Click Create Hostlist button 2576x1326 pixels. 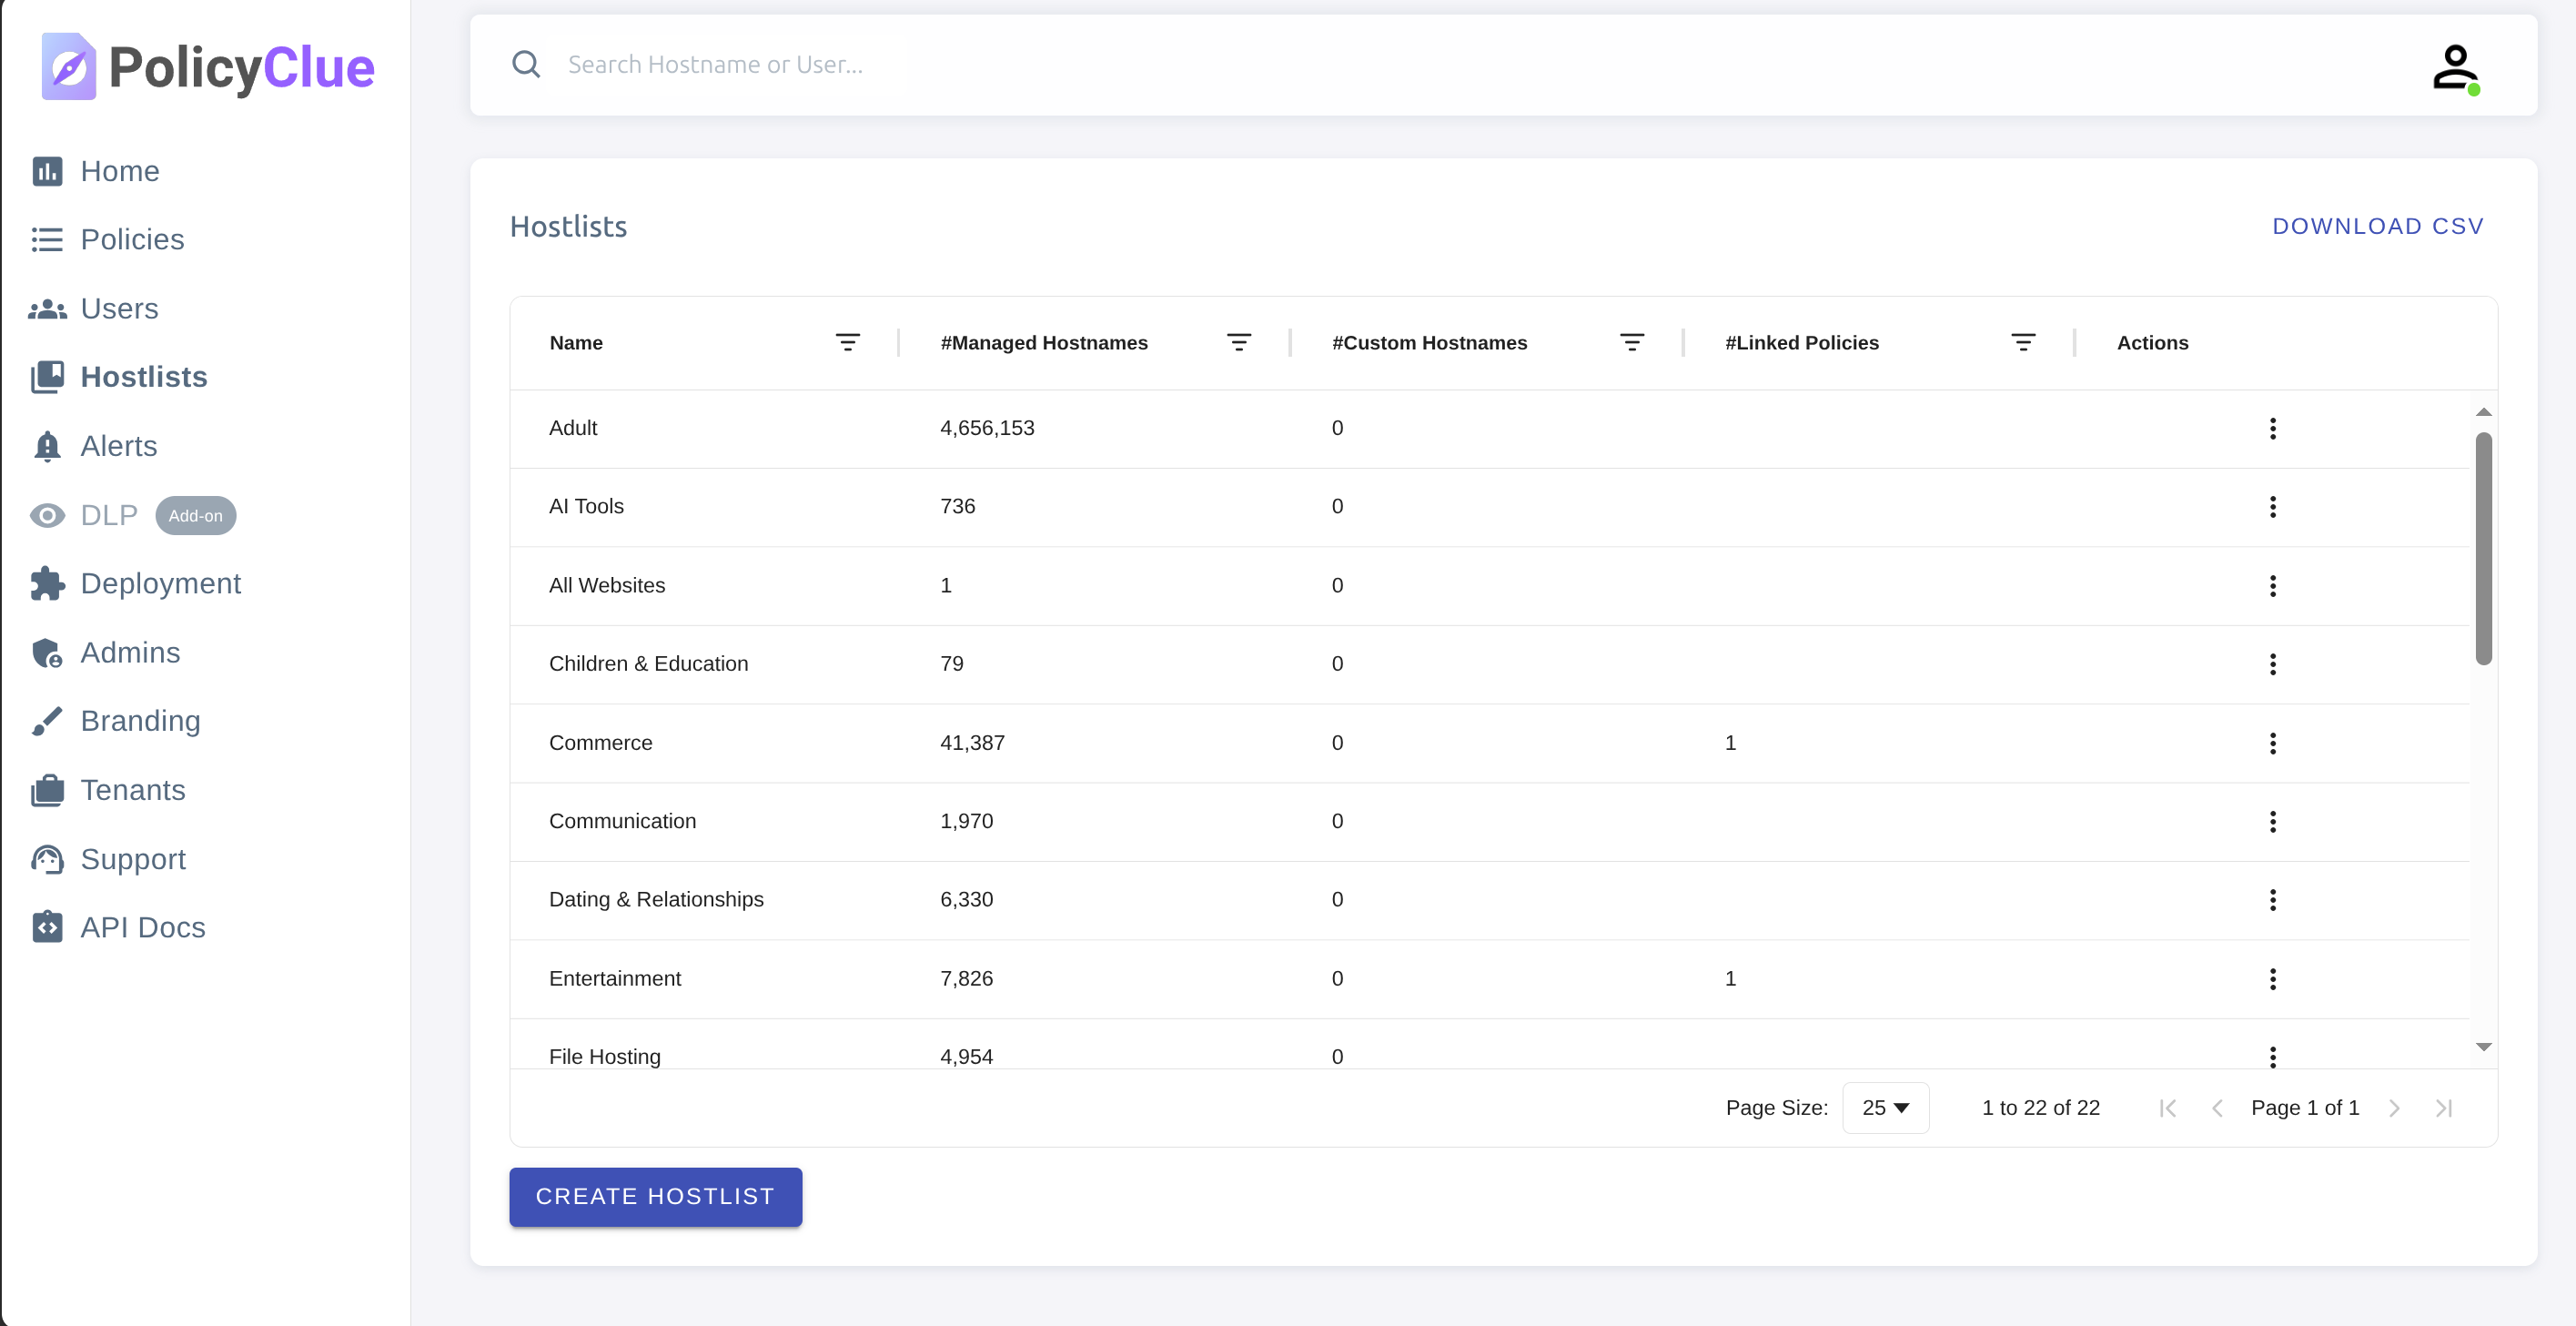(x=655, y=1197)
